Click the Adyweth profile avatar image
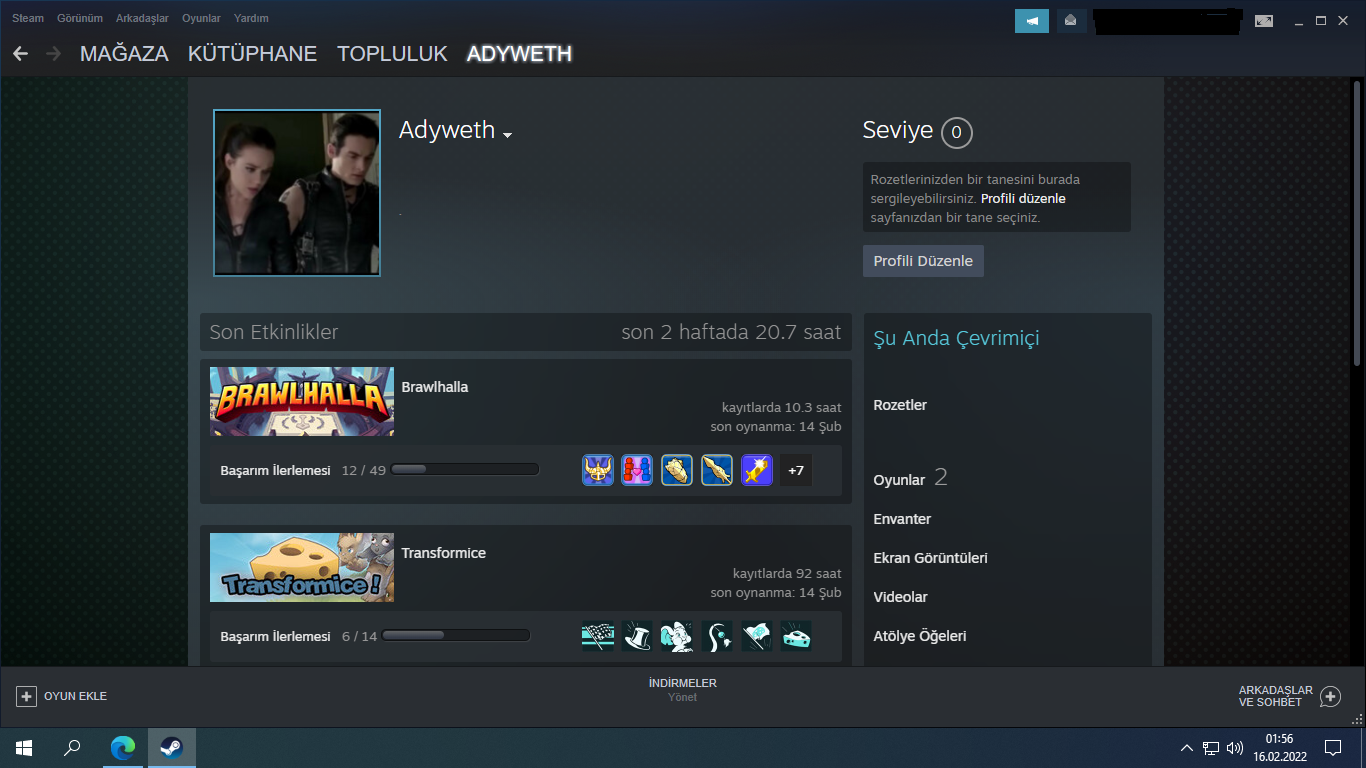Screen dimensions: 1366x768 (x=297, y=193)
